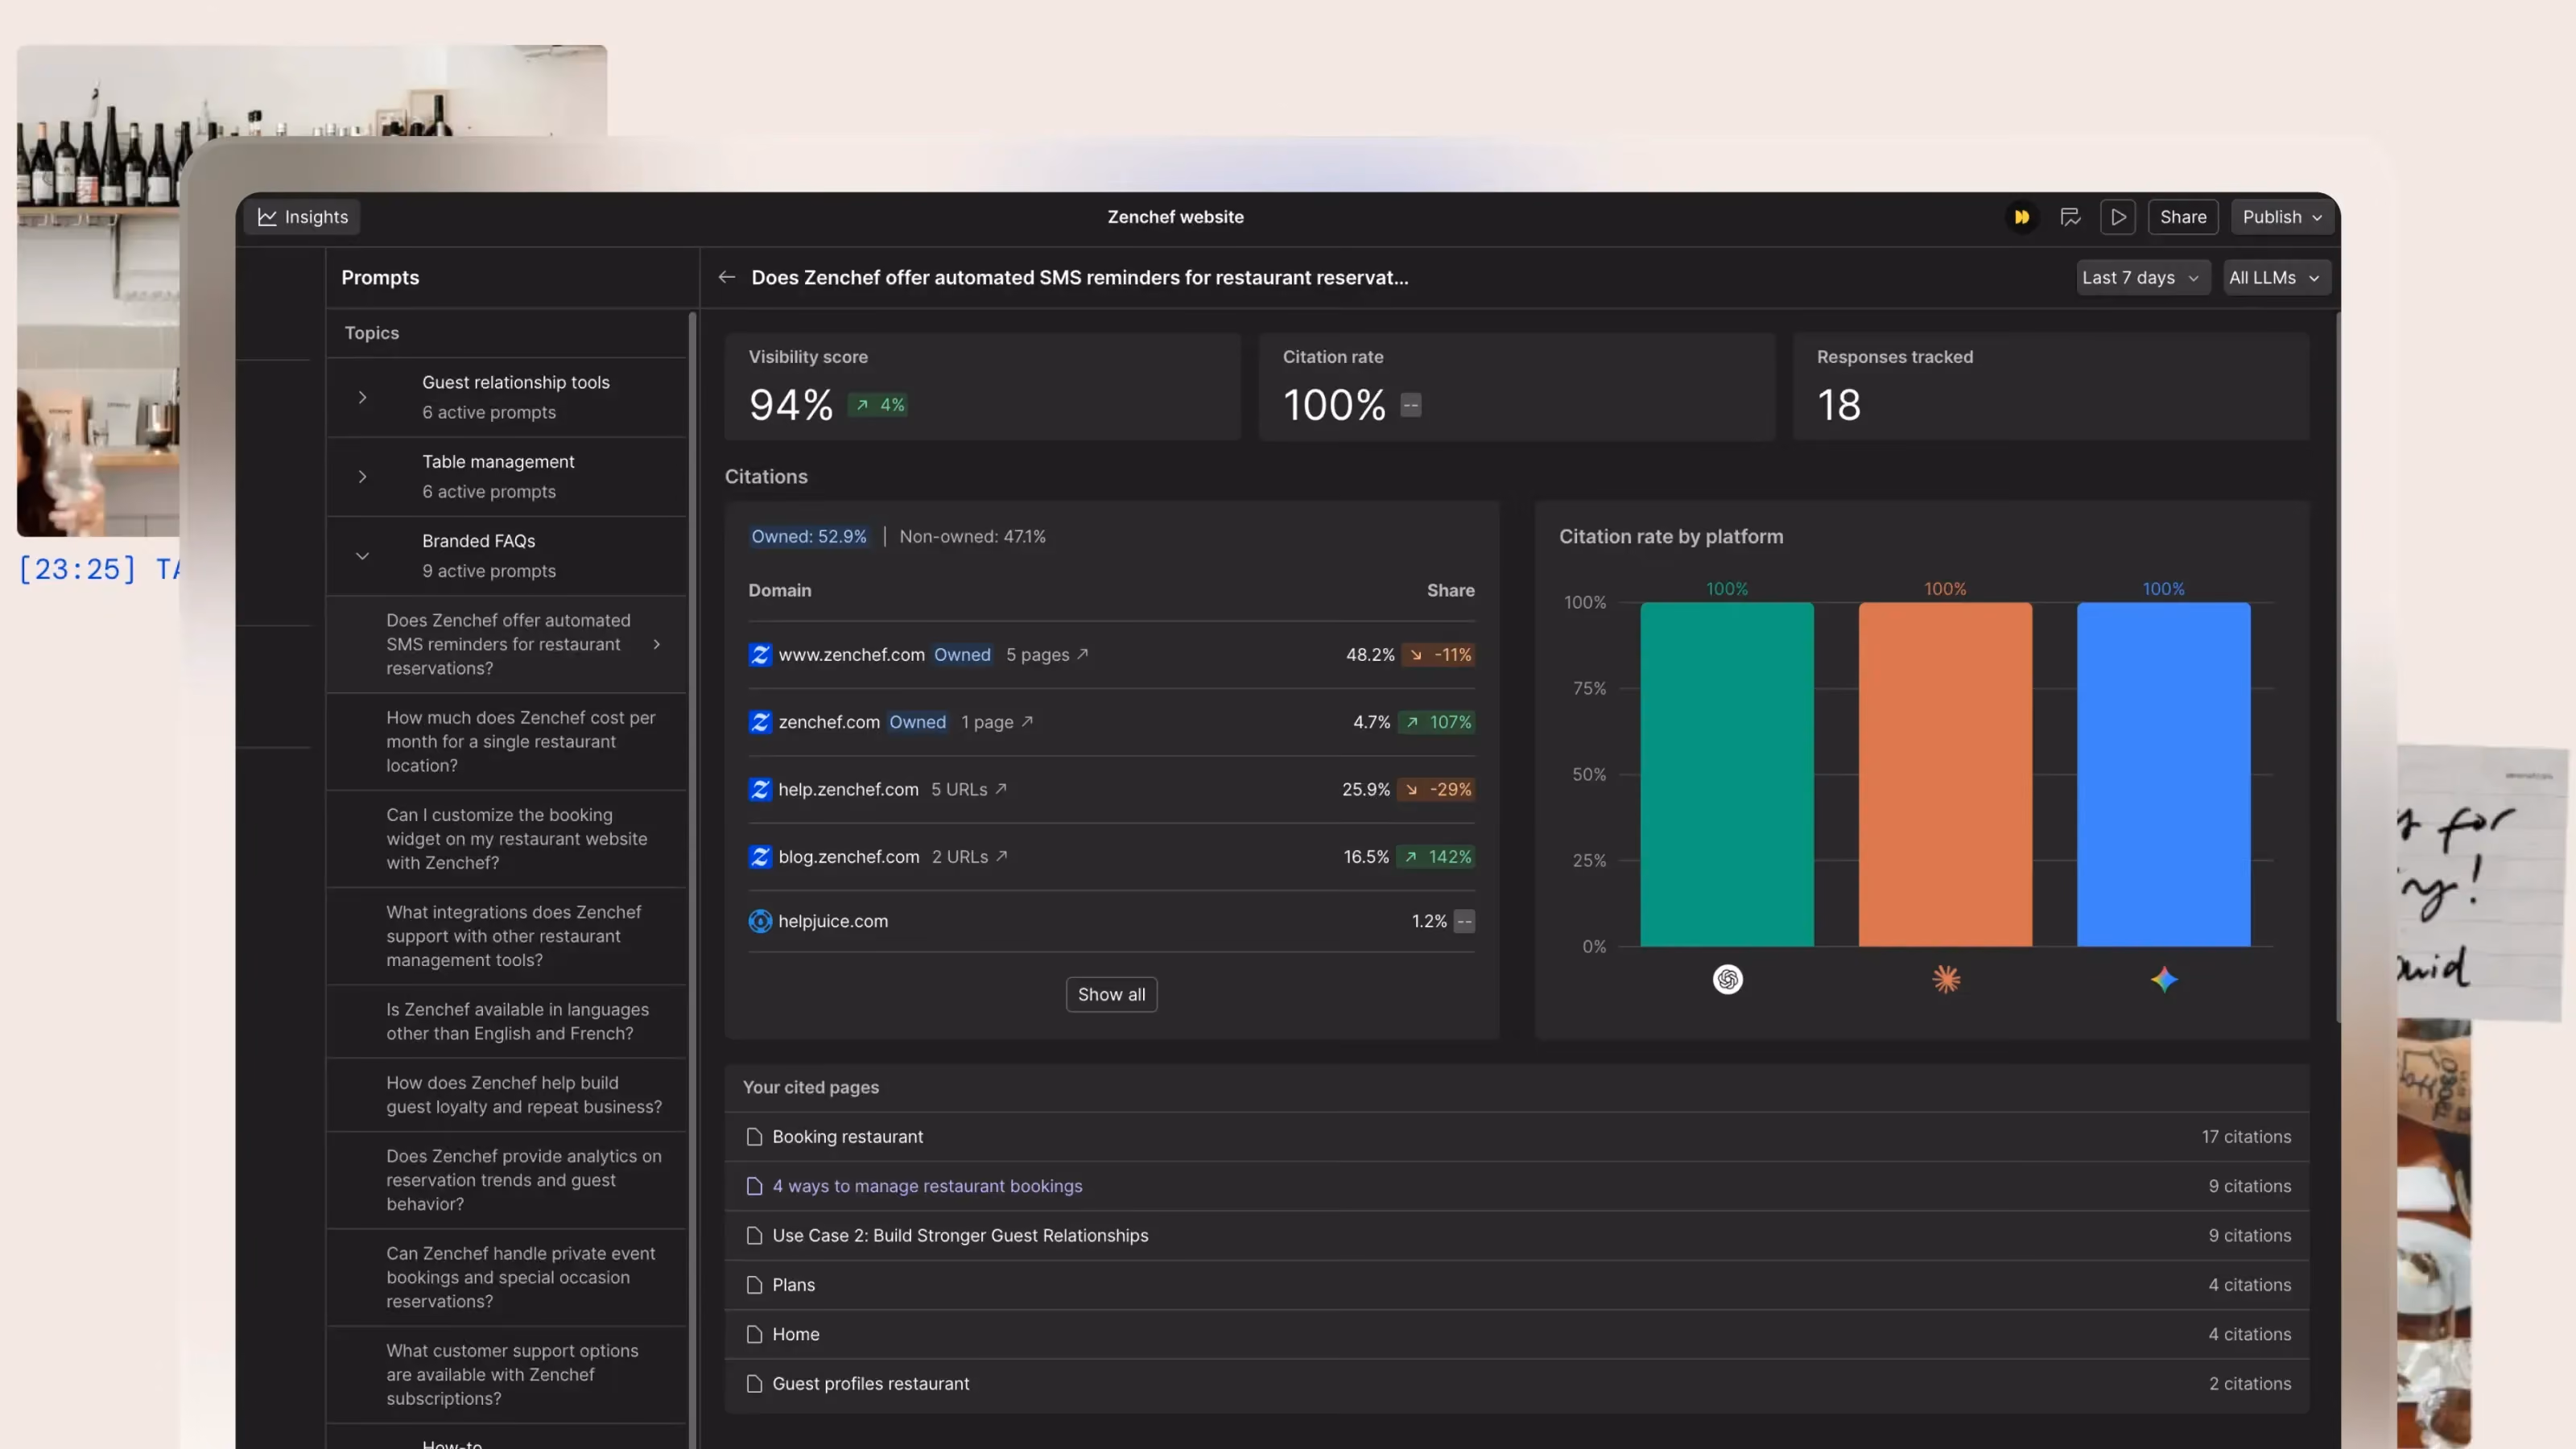Open the Booking restaurant cited page
Screen dimensions: 2576x1449
click(x=1516, y=1136)
